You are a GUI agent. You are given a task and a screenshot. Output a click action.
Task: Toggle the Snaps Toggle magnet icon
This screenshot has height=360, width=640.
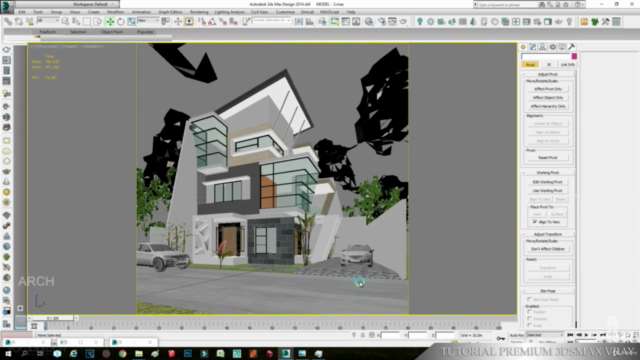pos(202,22)
